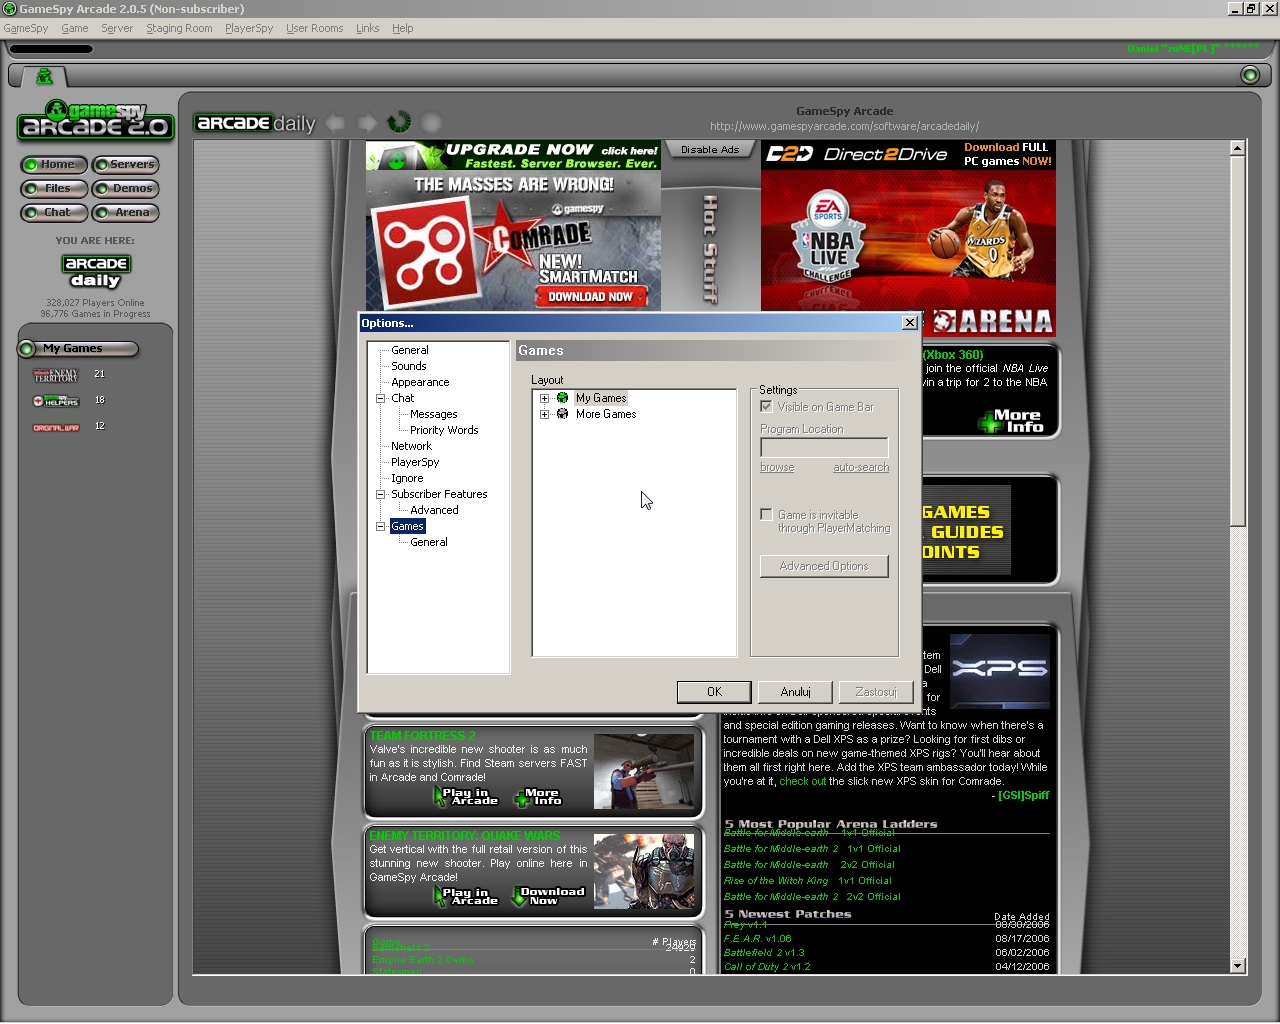The height and width of the screenshot is (1024, 1280).
Task: Go back with the Arcade daily back arrow
Action: [x=335, y=123]
